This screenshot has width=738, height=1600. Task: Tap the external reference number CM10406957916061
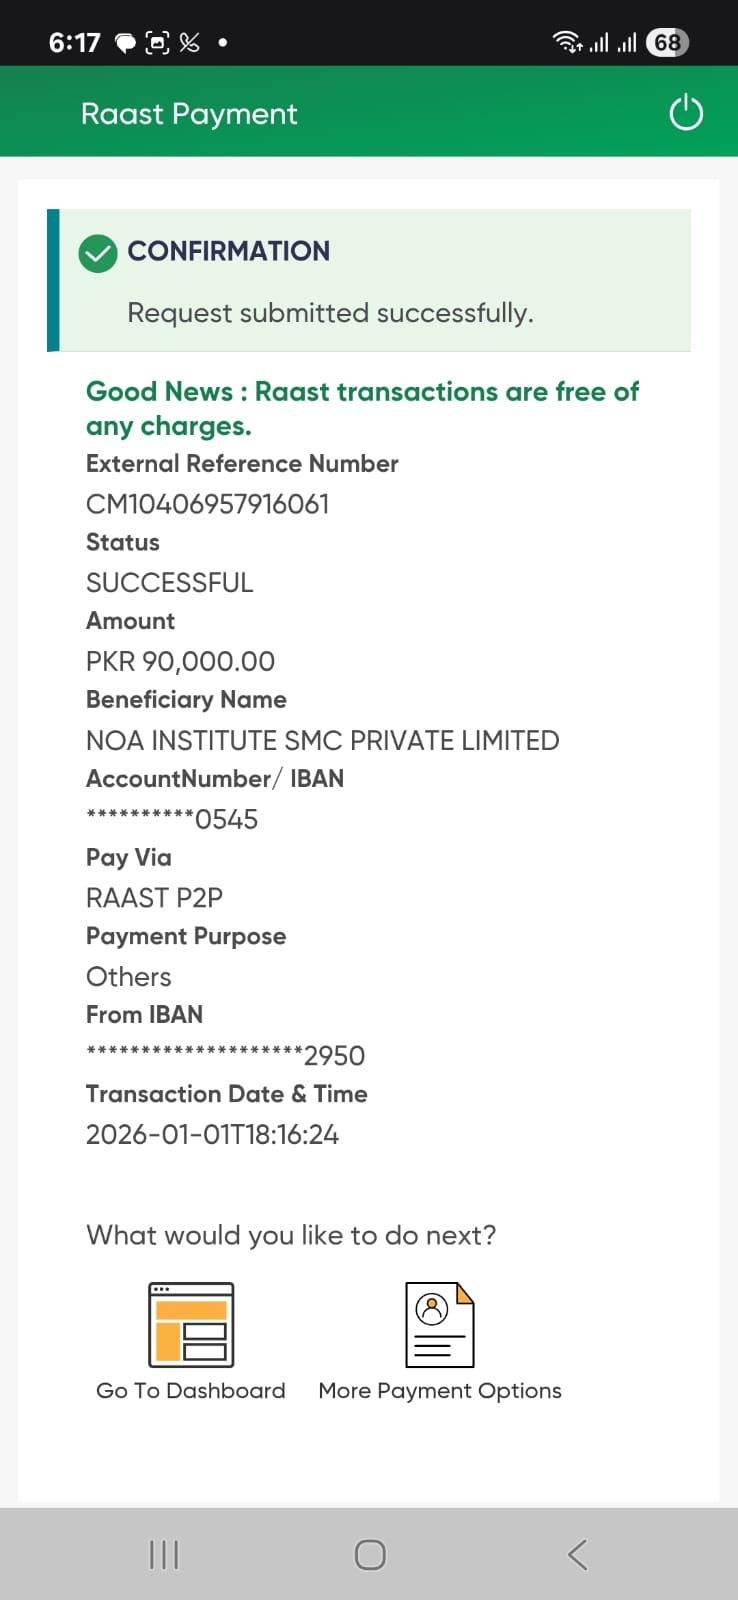208,503
